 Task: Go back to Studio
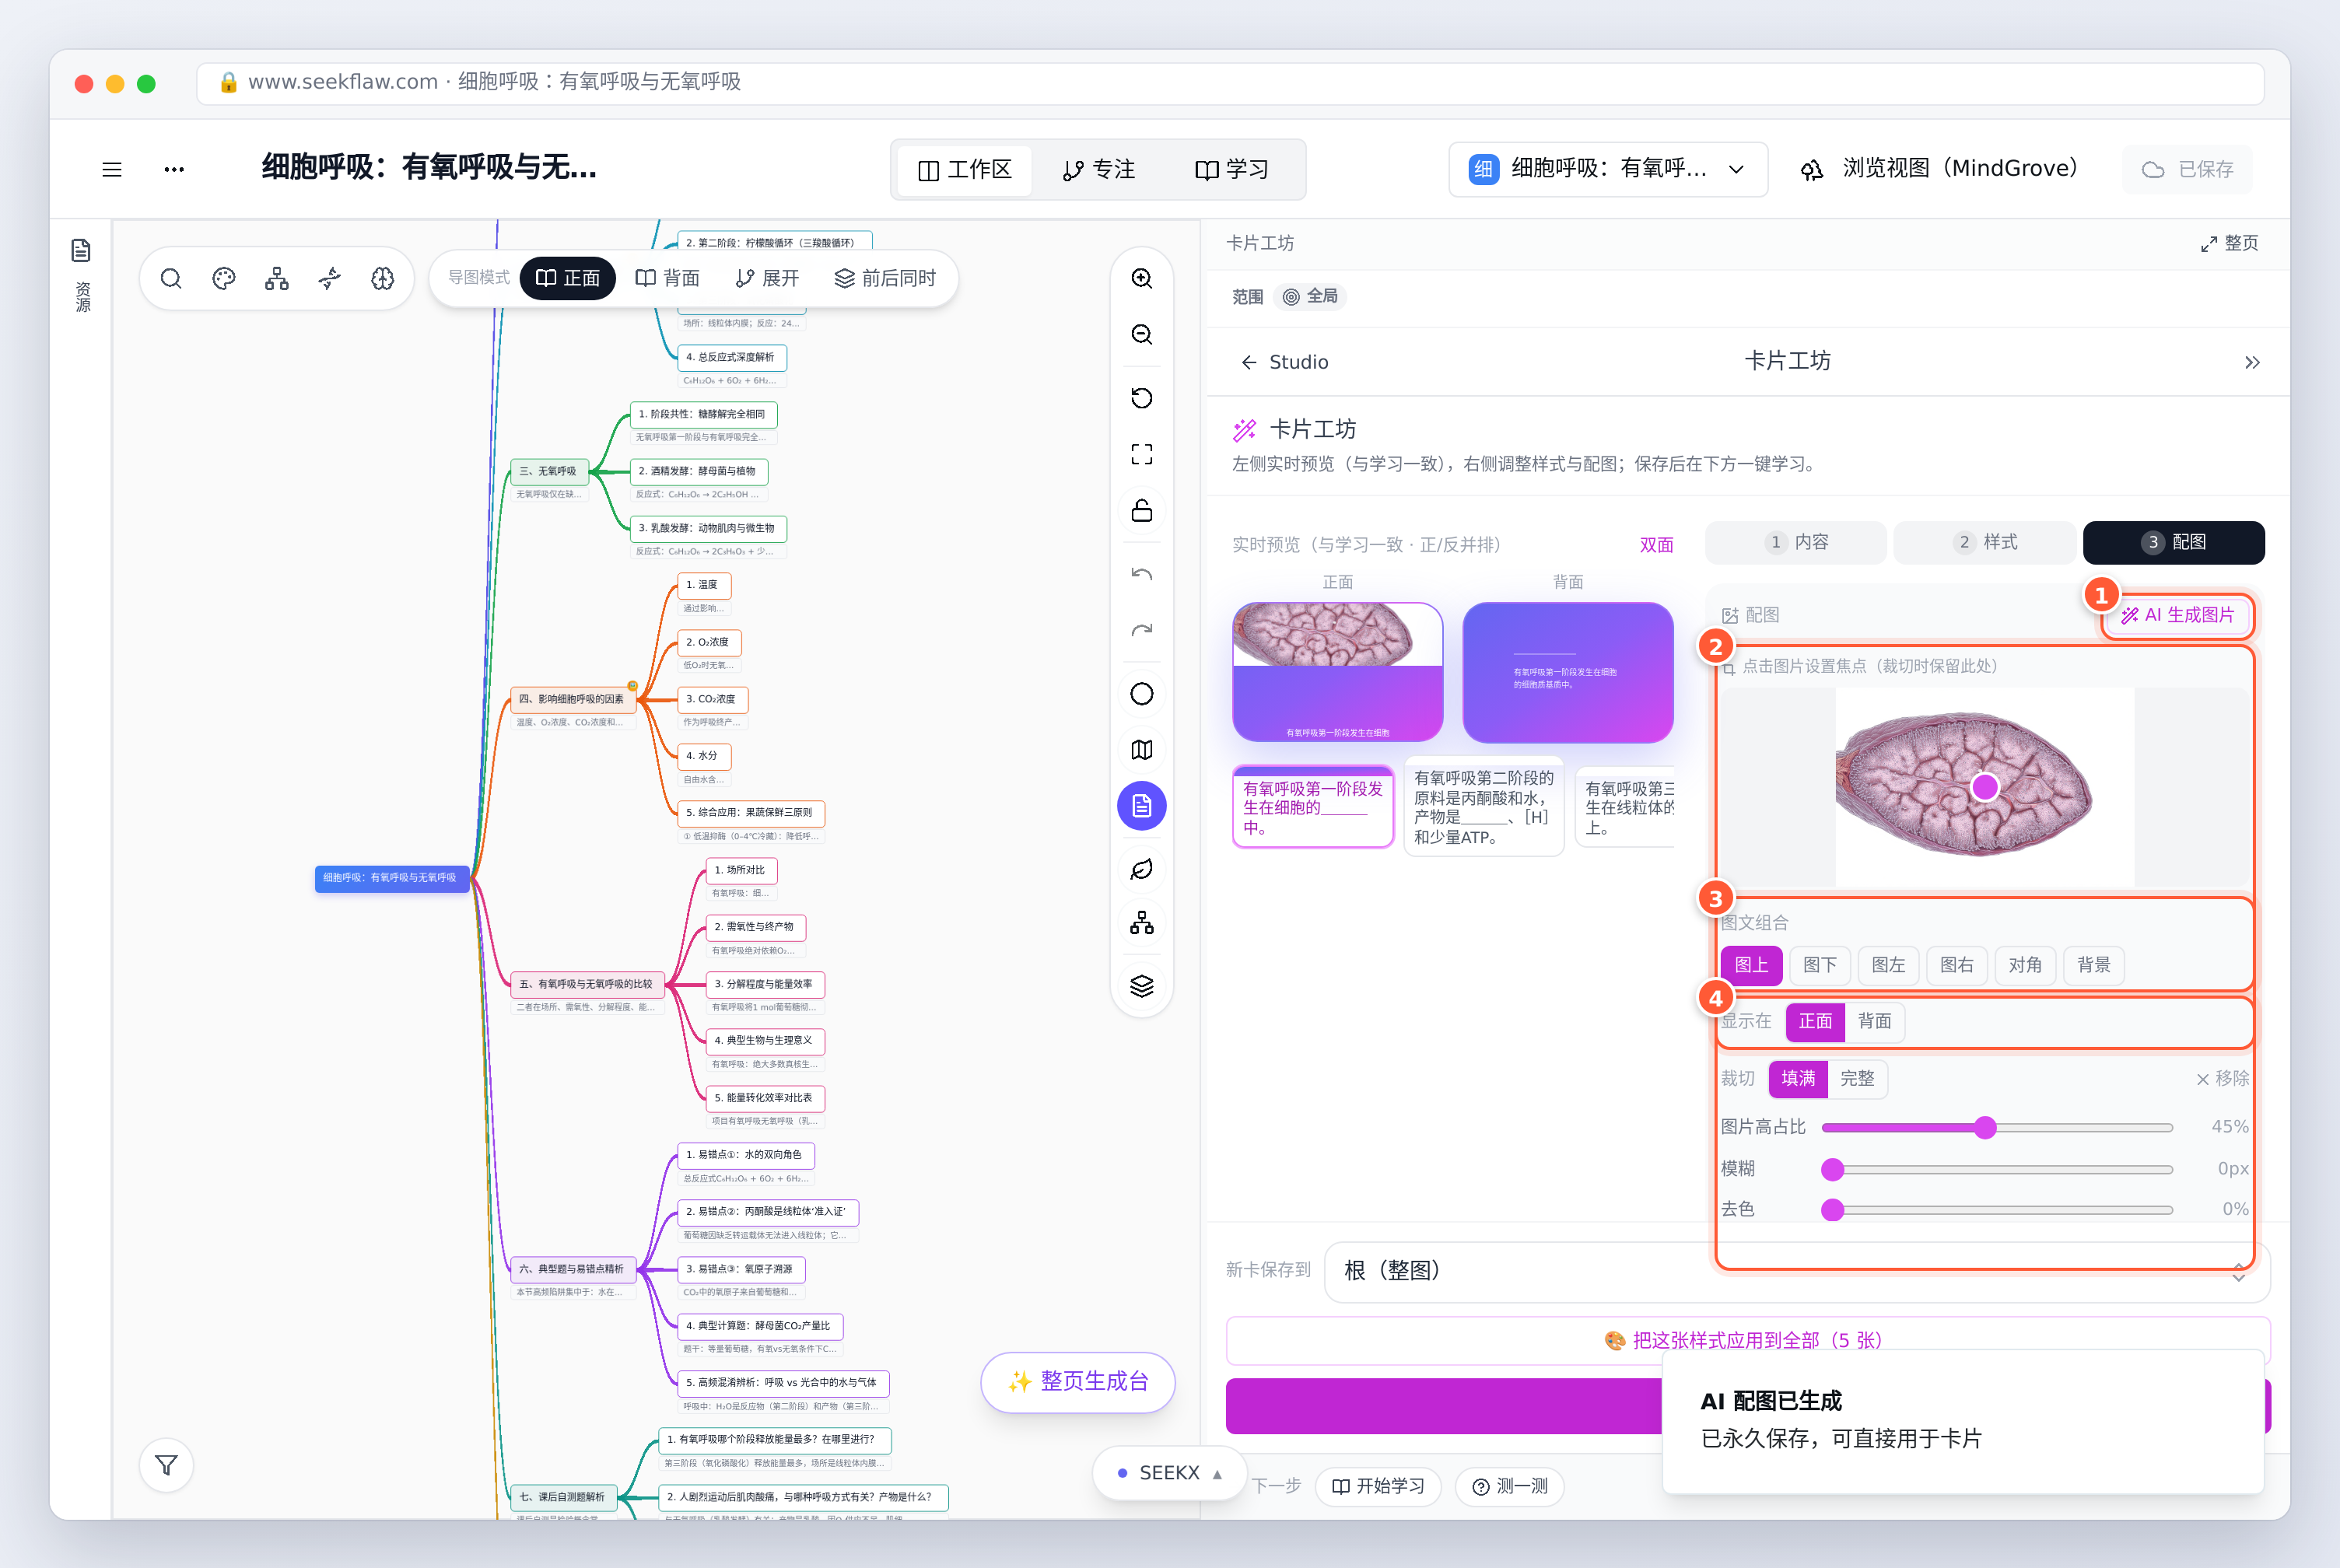1284,362
